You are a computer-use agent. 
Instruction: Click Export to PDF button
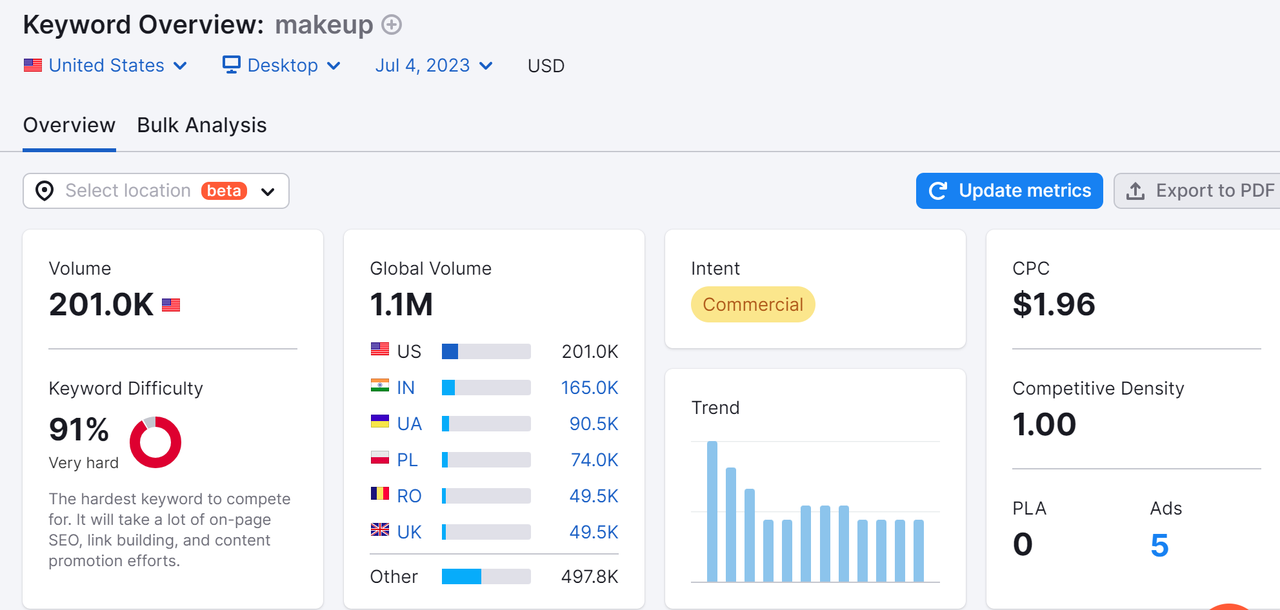(1200, 191)
